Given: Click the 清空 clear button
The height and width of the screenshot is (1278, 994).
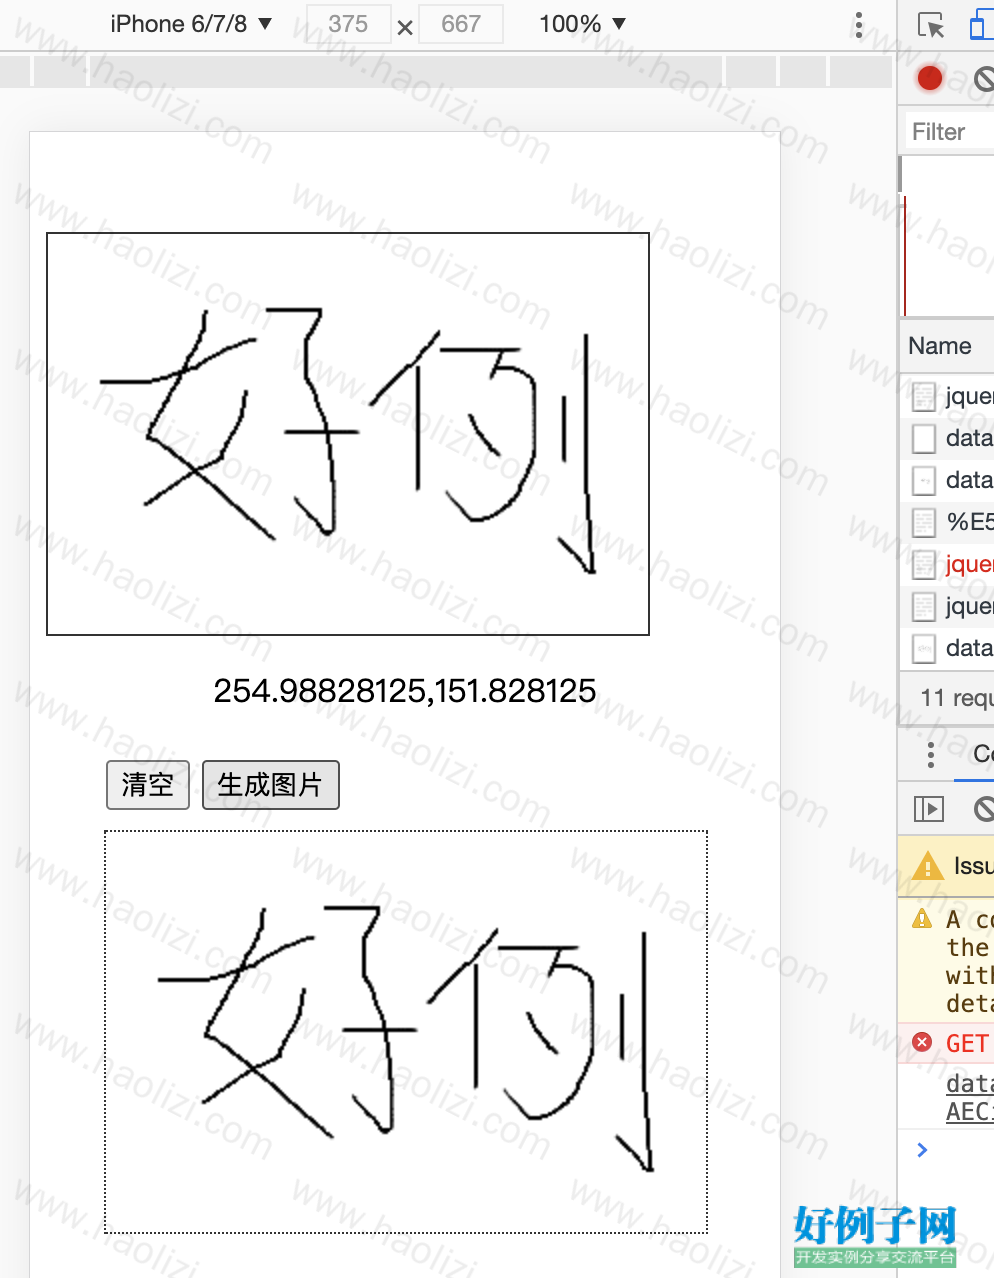Looking at the screenshot, I should coord(148,785).
